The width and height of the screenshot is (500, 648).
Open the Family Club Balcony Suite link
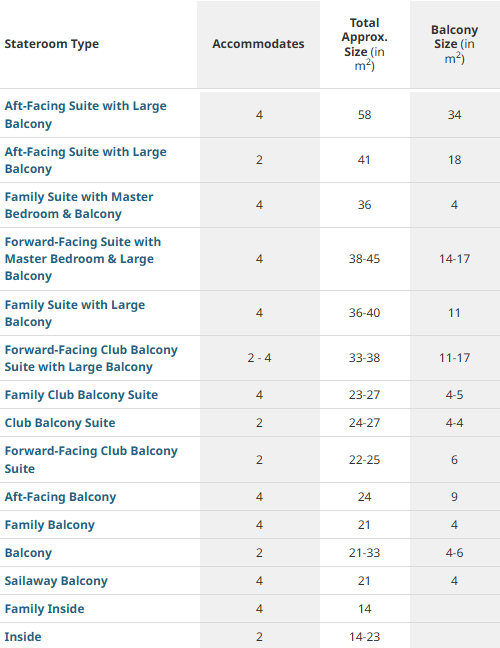pos(81,395)
